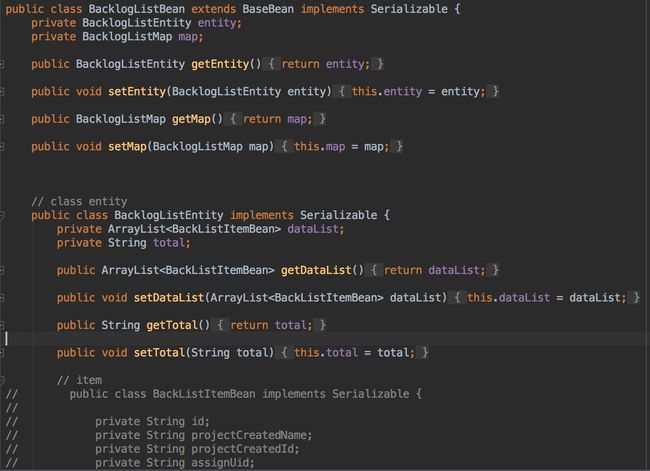Image resolution: width=650 pixels, height=471 pixels.
Task: Expand the folded setDataList() method body
Action: tap(2, 298)
